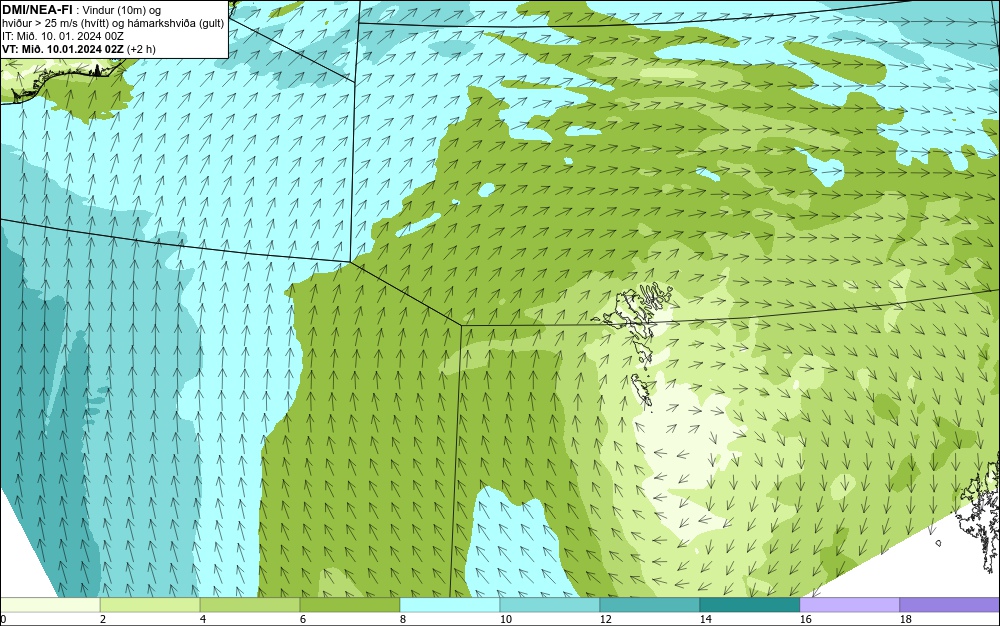Click the 'IT: Mið. 10. 01. 2024 00Z' line
1000x626 pixels.
tap(62, 36)
